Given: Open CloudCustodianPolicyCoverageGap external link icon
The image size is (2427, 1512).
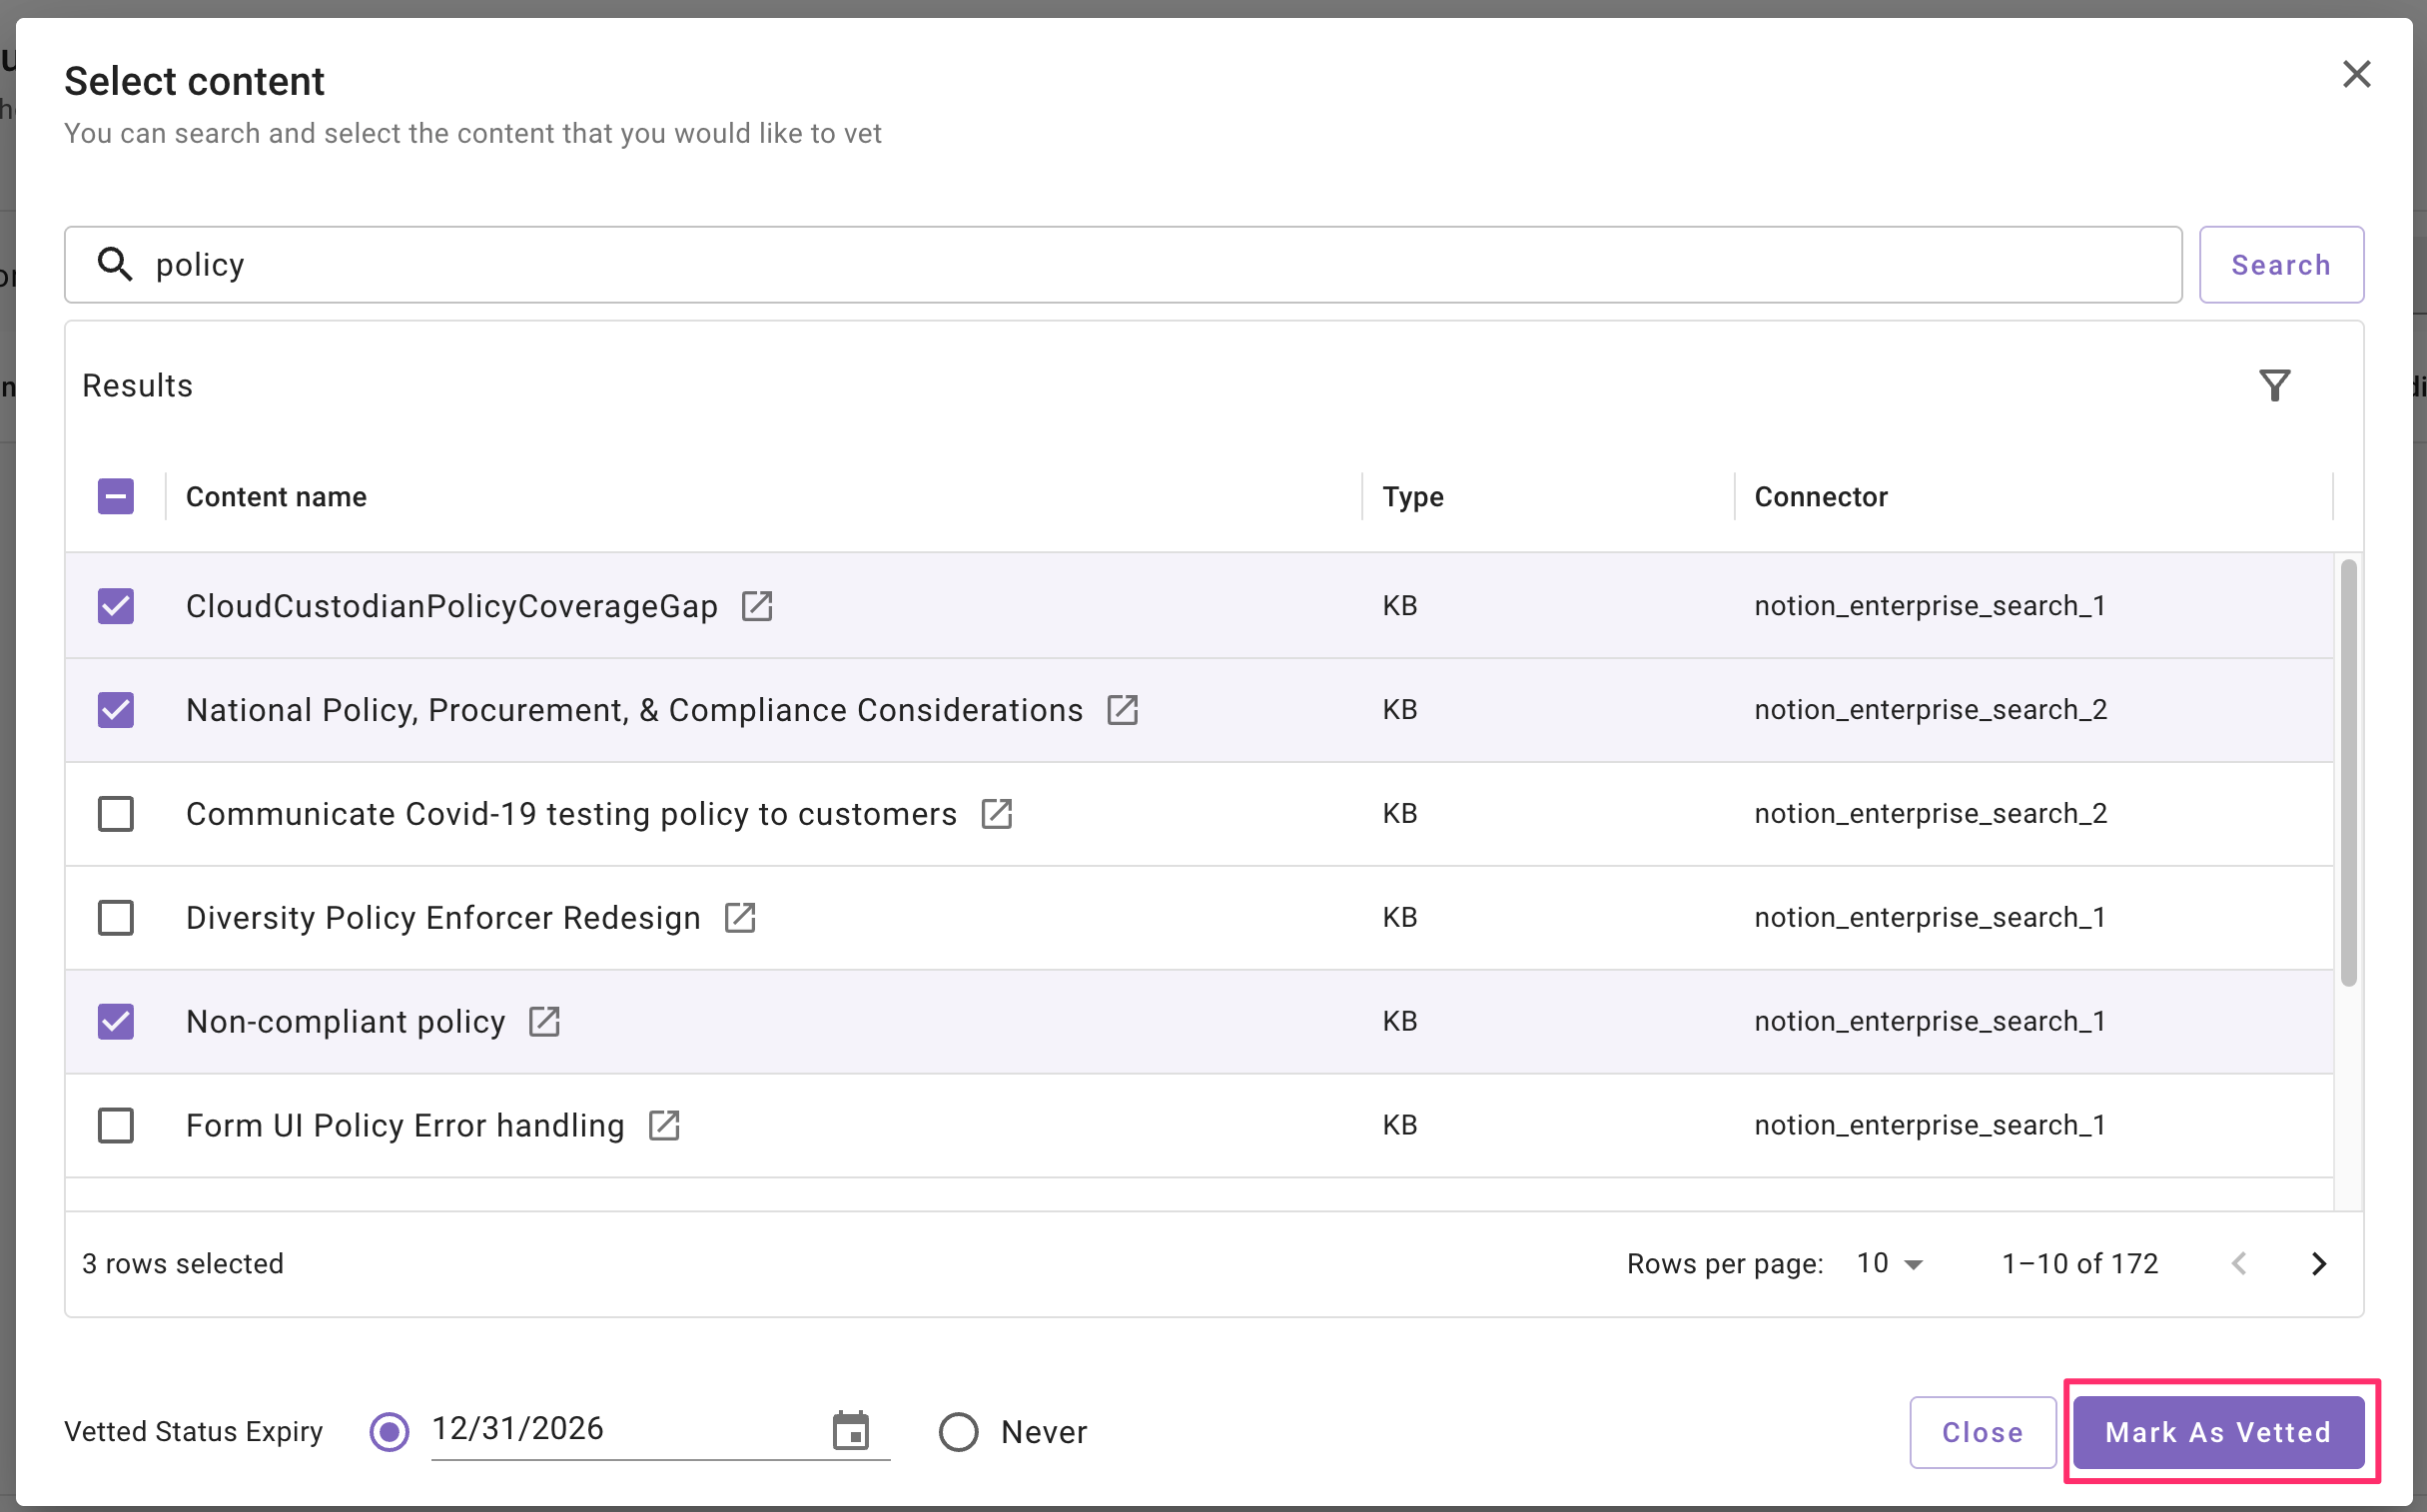Looking at the screenshot, I should tap(757, 606).
